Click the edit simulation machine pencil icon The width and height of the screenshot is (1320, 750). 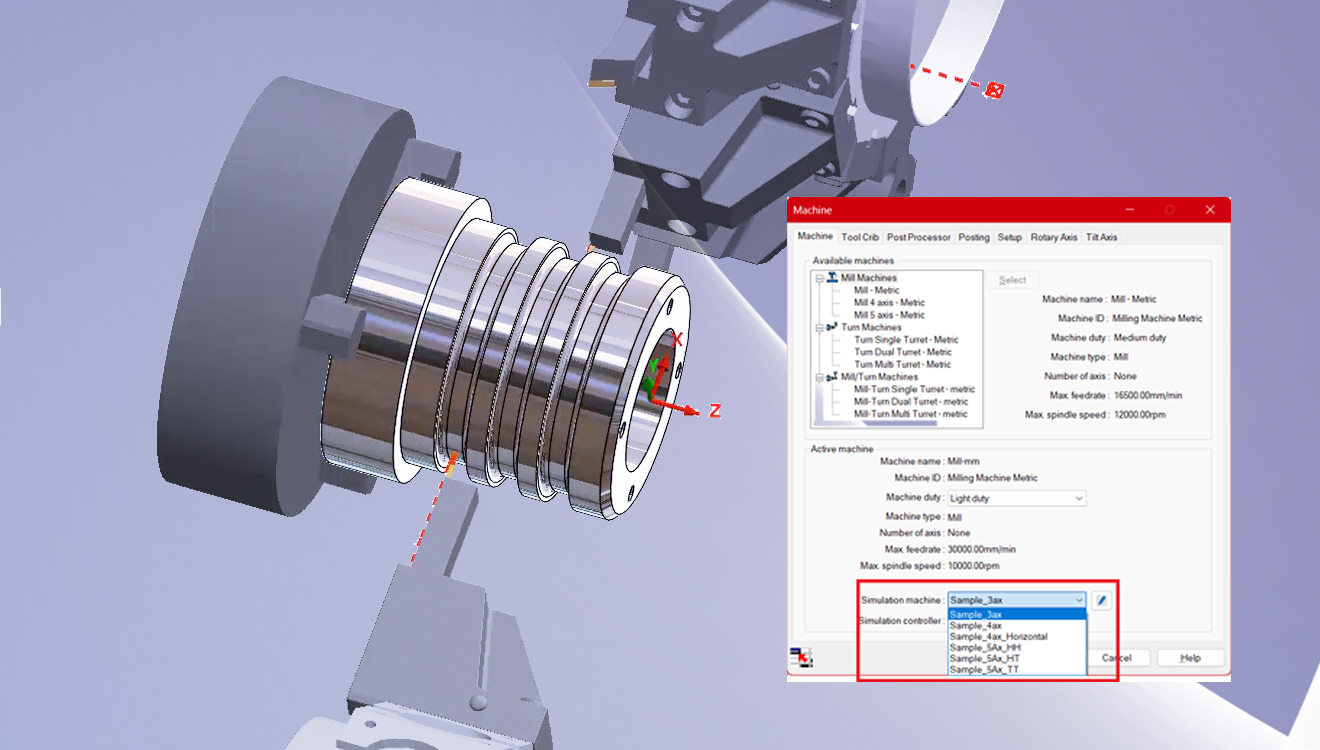pyautogui.click(x=1100, y=600)
